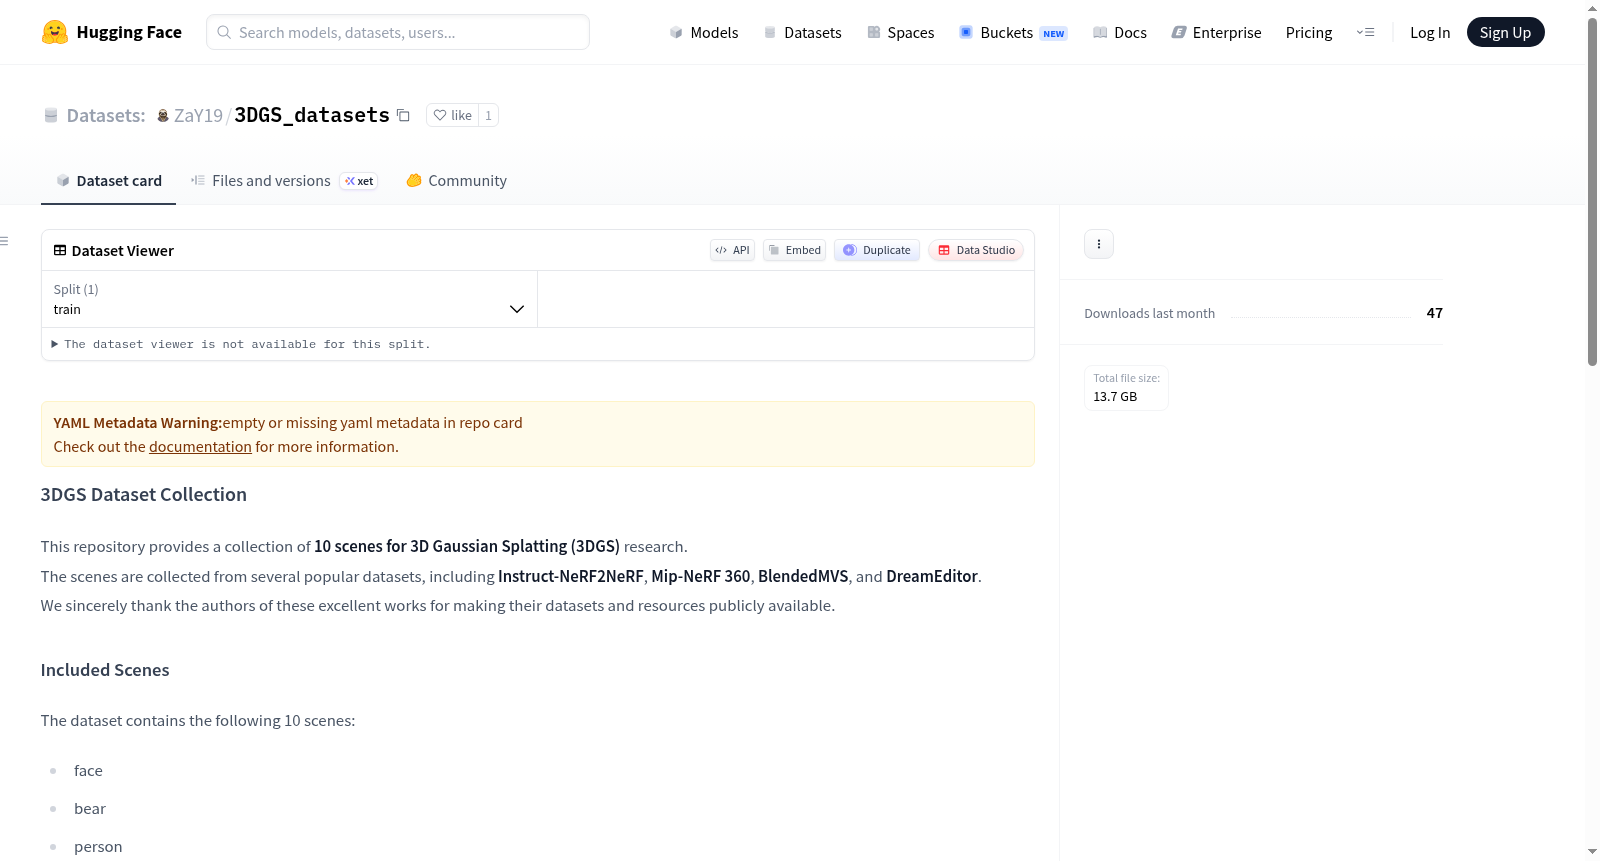Click the 'face' scene list item
Viewport: 1600px width, 861px height.
(x=88, y=771)
